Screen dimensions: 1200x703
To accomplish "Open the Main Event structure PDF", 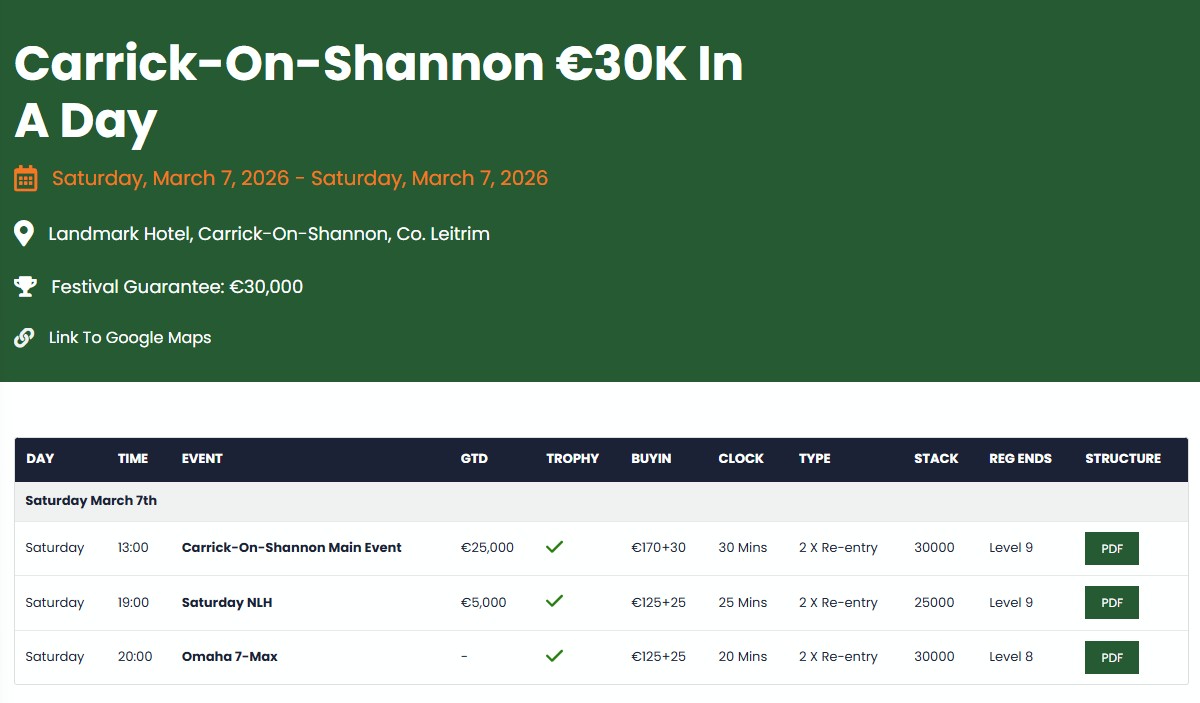I will (1111, 548).
